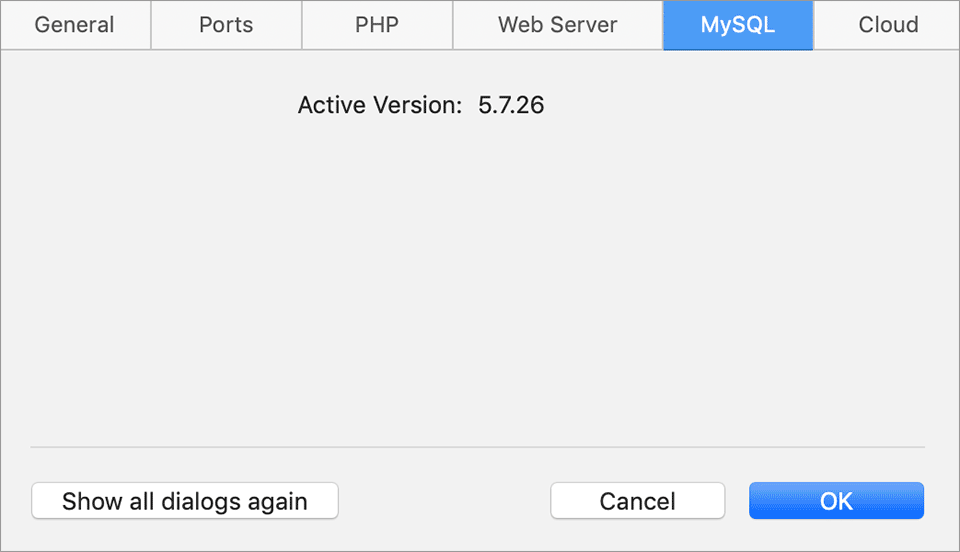This screenshot has width=960, height=552.
Task: Switch to Cloud backup tab
Action: tap(888, 25)
